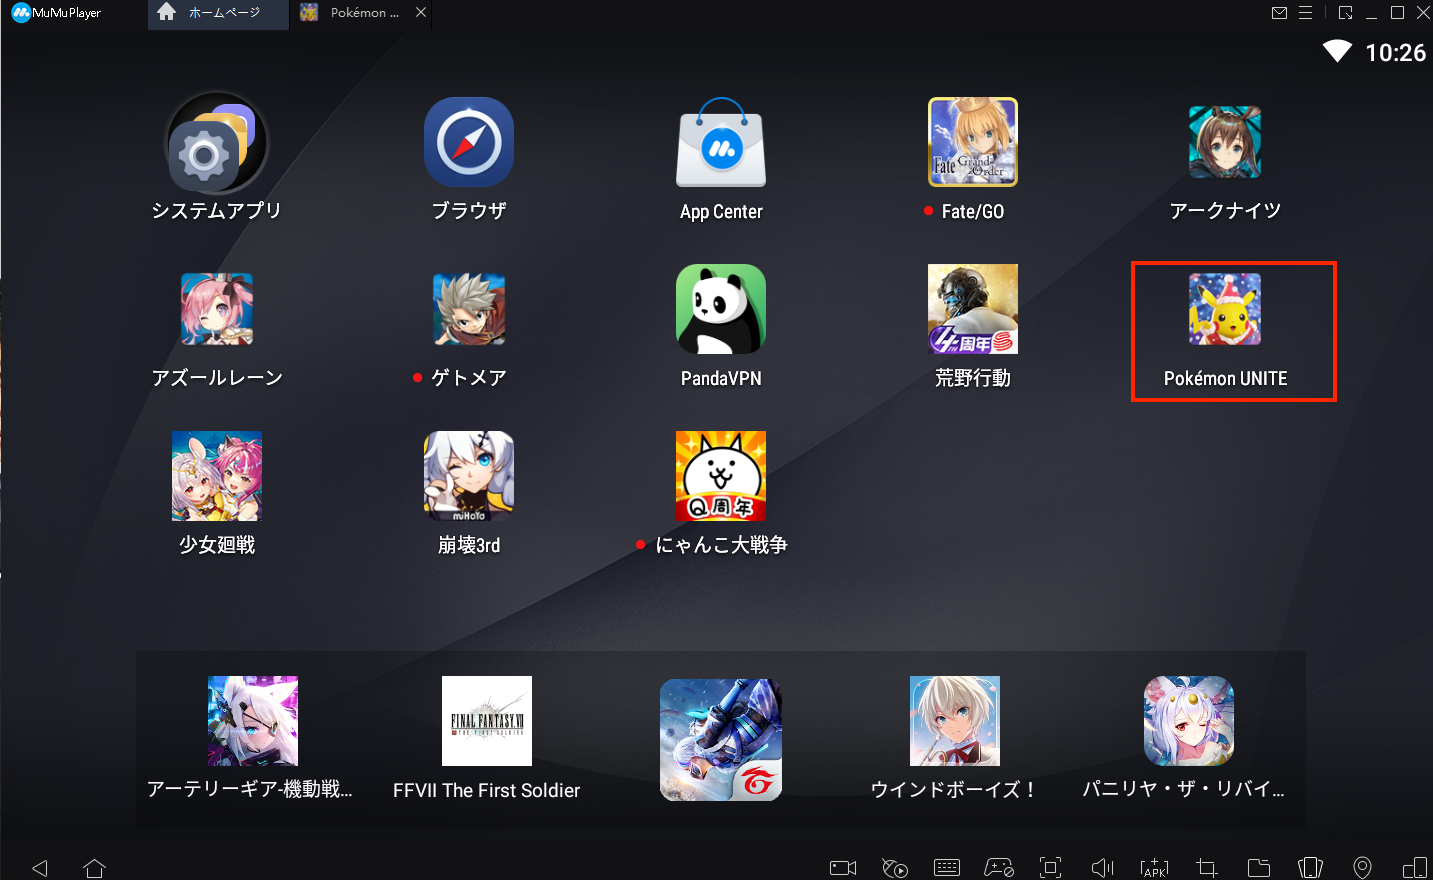Start the にゃんこ大戦争 cat game
Viewport: 1433px width, 880px height.
tap(721, 476)
